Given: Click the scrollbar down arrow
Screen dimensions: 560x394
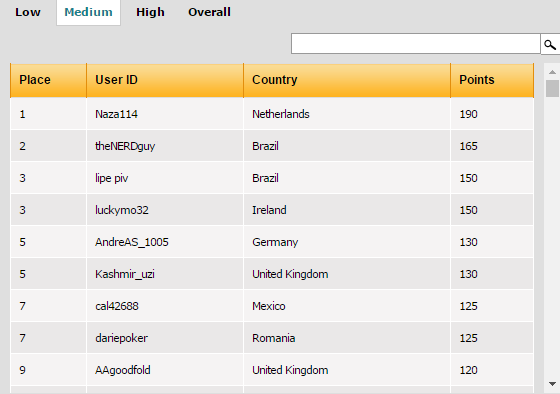Looking at the screenshot, I should pos(552,384).
